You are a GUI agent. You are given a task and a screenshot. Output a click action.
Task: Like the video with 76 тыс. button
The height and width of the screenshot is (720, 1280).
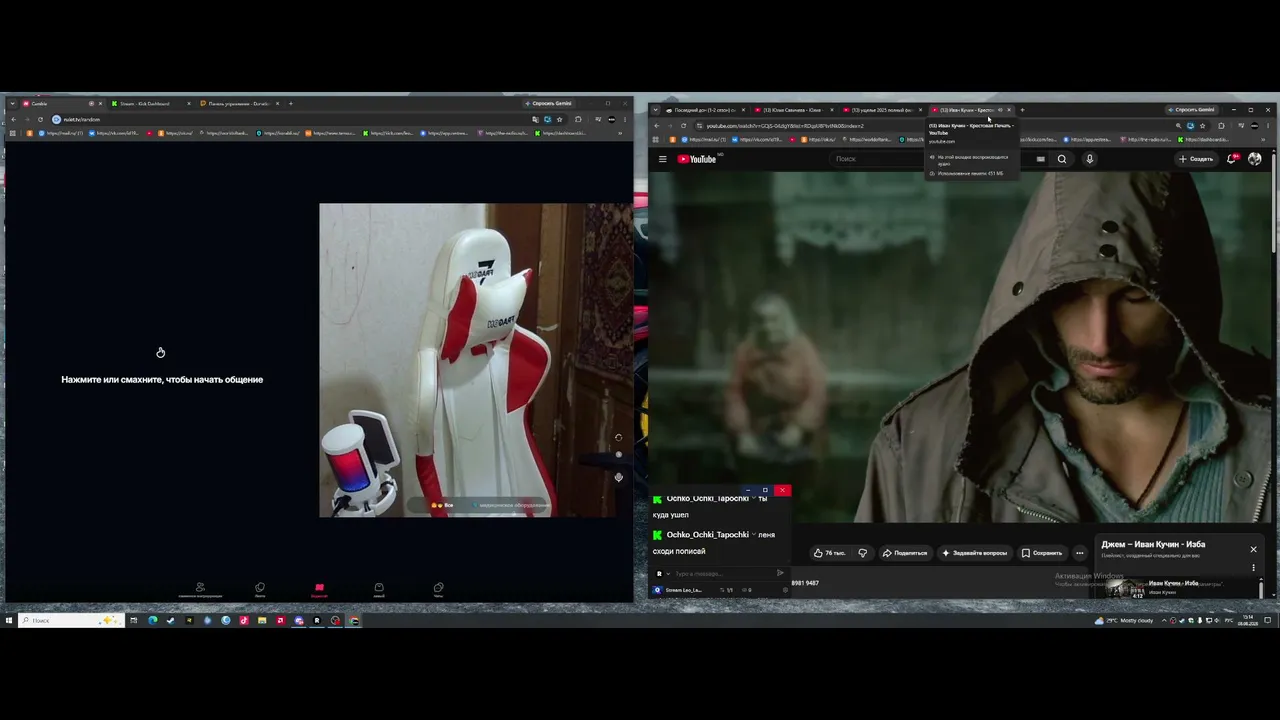[x=829, y=553]
